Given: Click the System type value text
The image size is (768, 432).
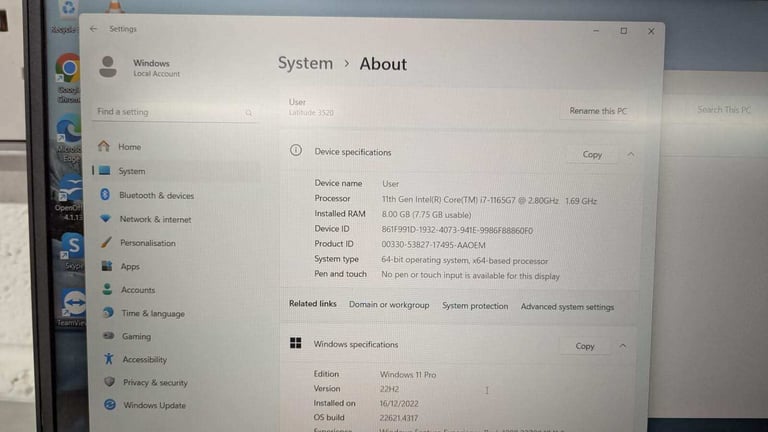Looking at the screenshot, I should 465,261.
